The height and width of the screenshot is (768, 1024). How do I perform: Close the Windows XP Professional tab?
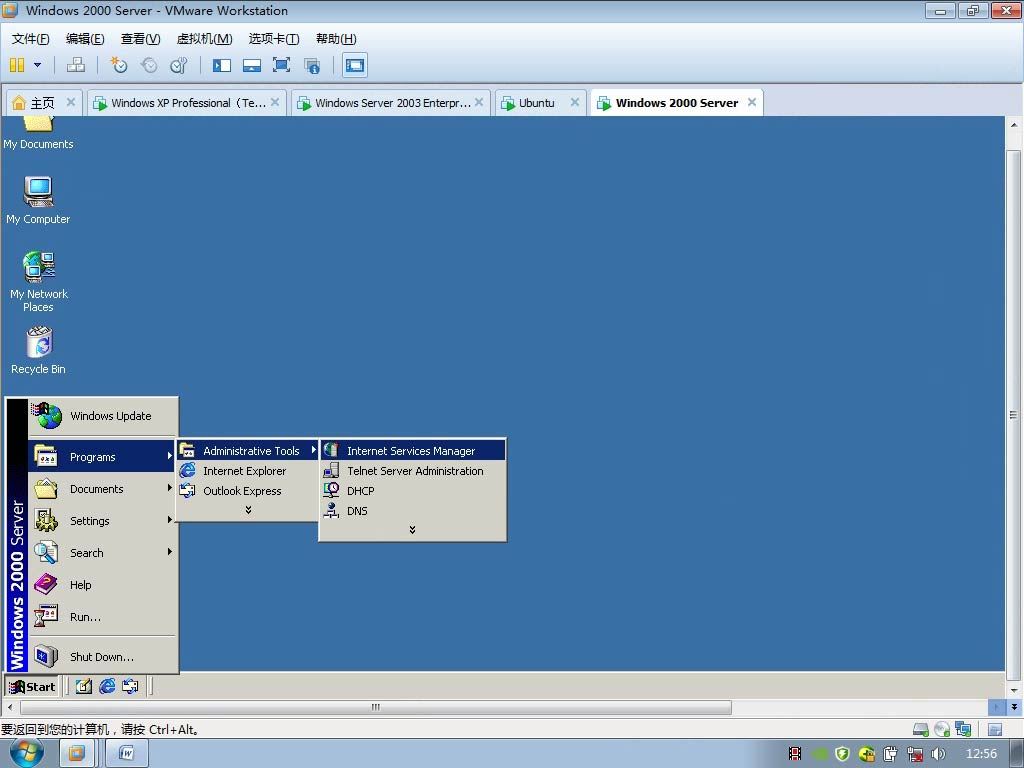coord(275,102)
